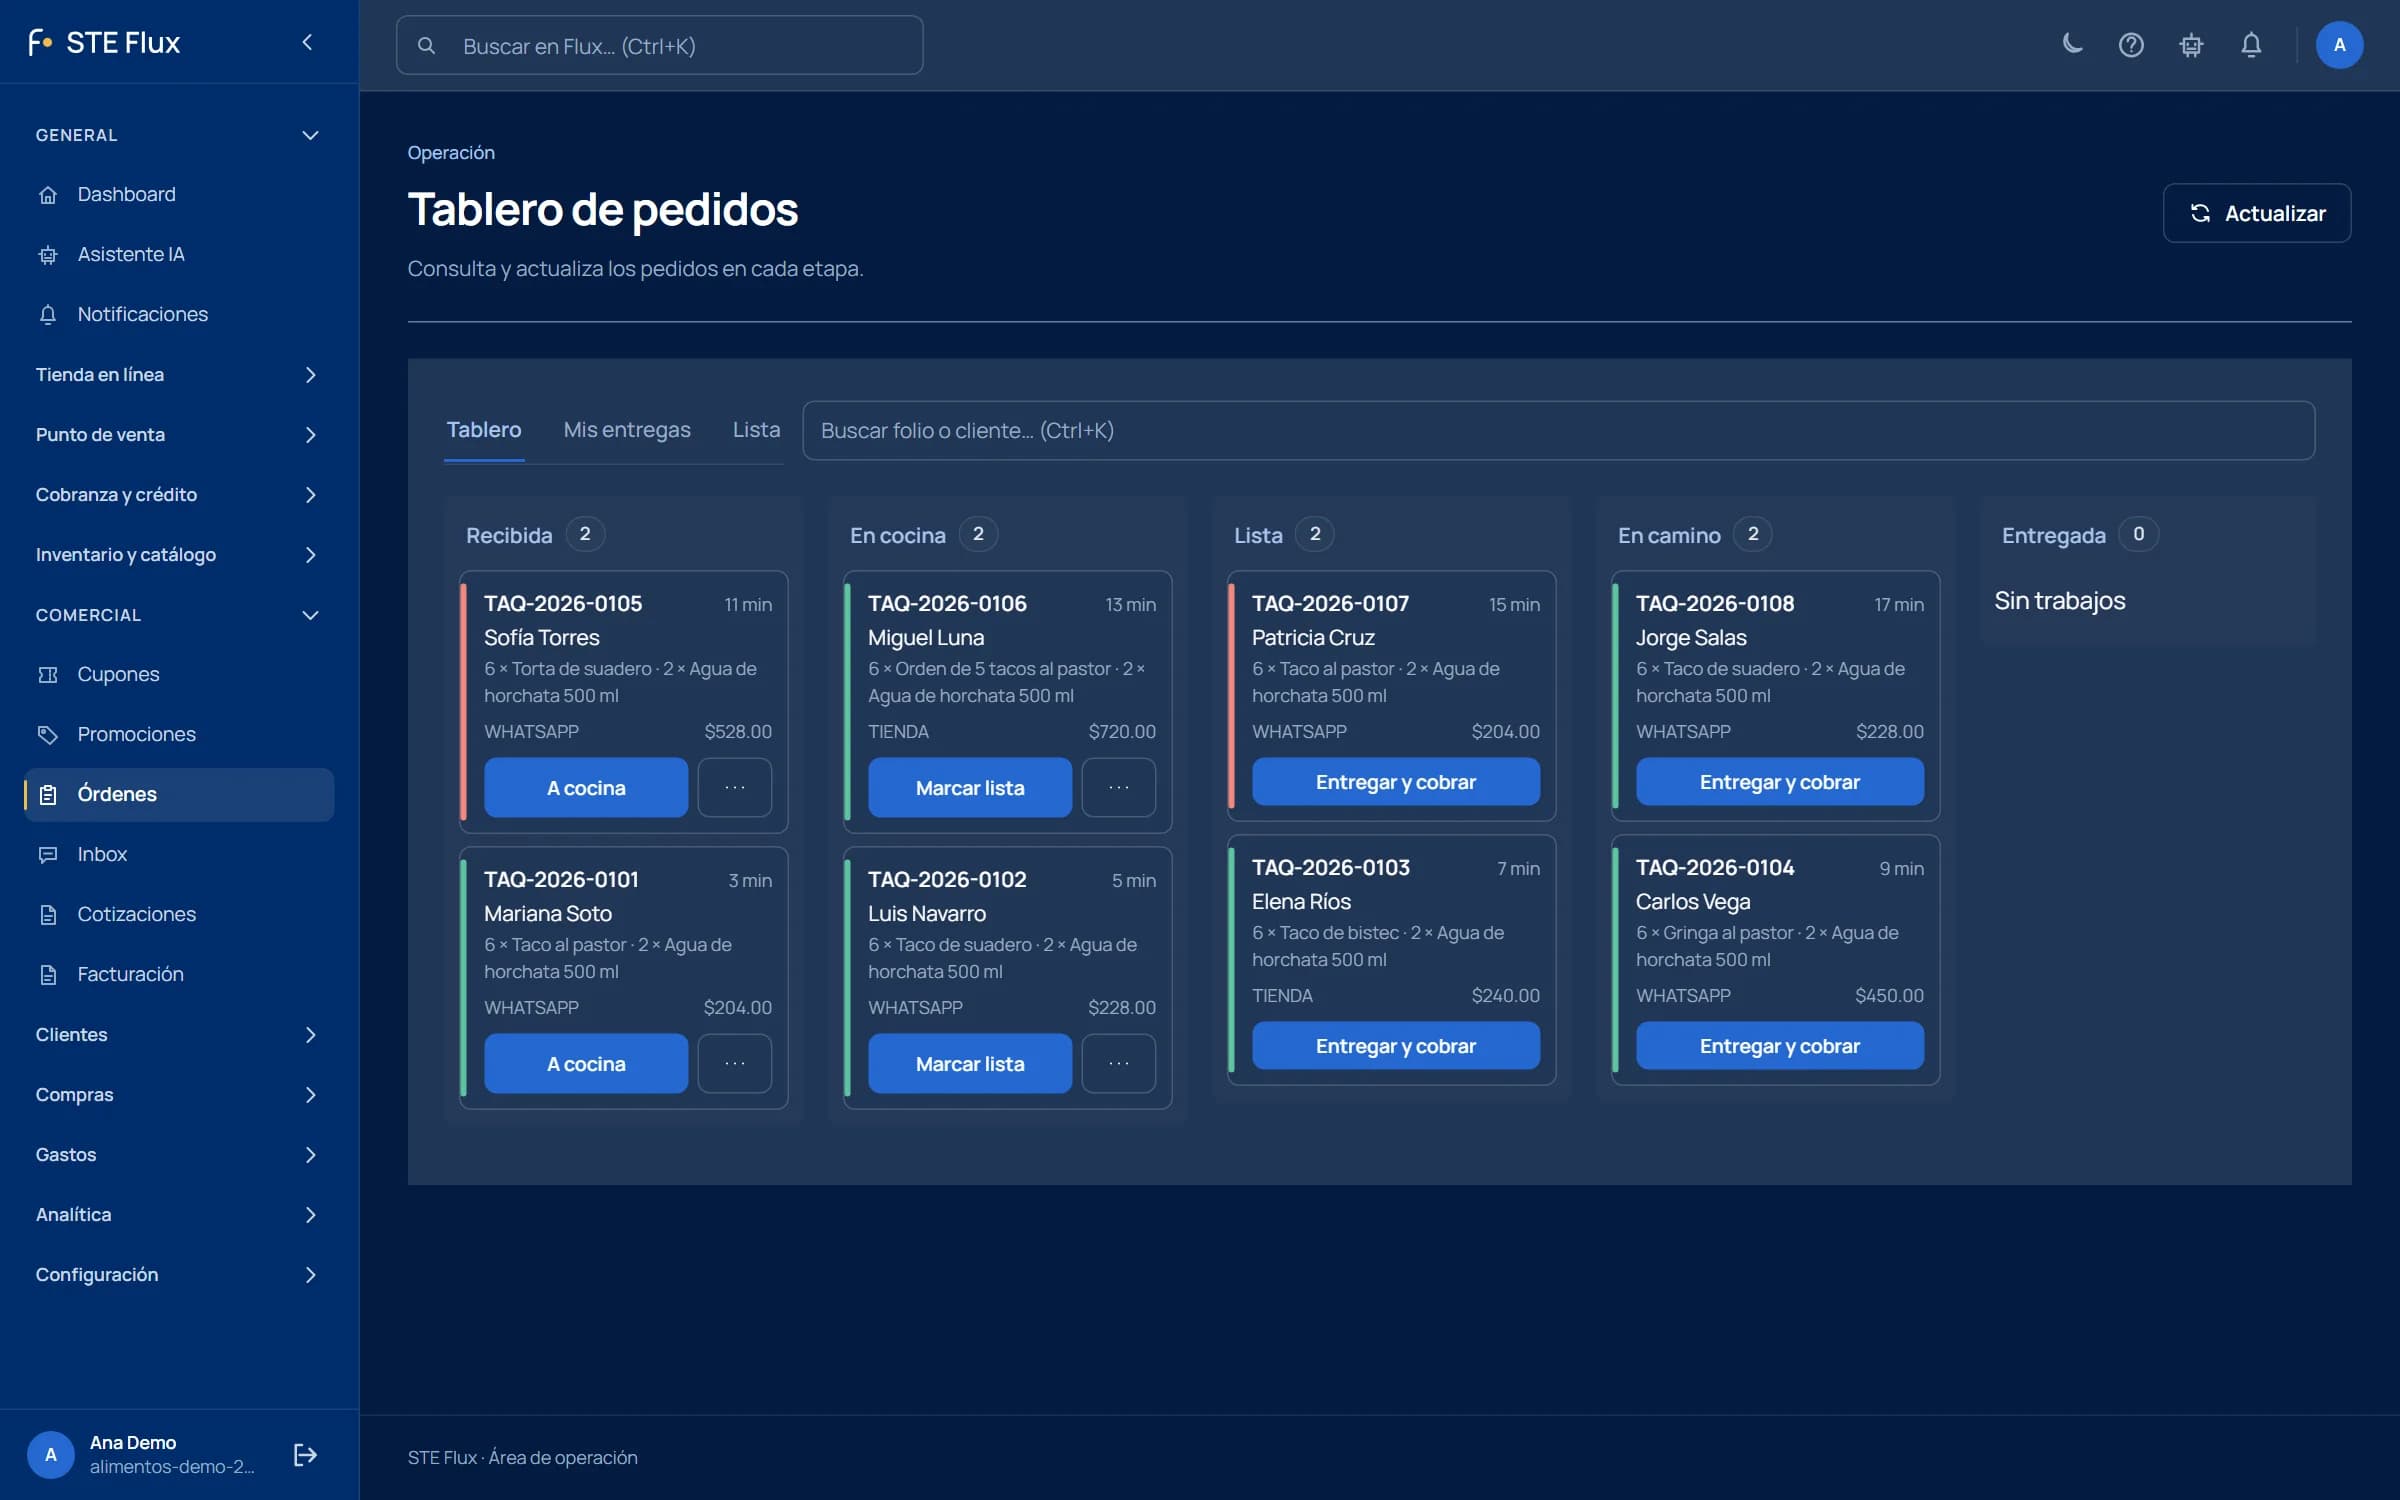The width and height of the screenshot is (2400, 1500).
Task: Open more options for order TAQ-2026-0101
Action: tap(735, 1064)
